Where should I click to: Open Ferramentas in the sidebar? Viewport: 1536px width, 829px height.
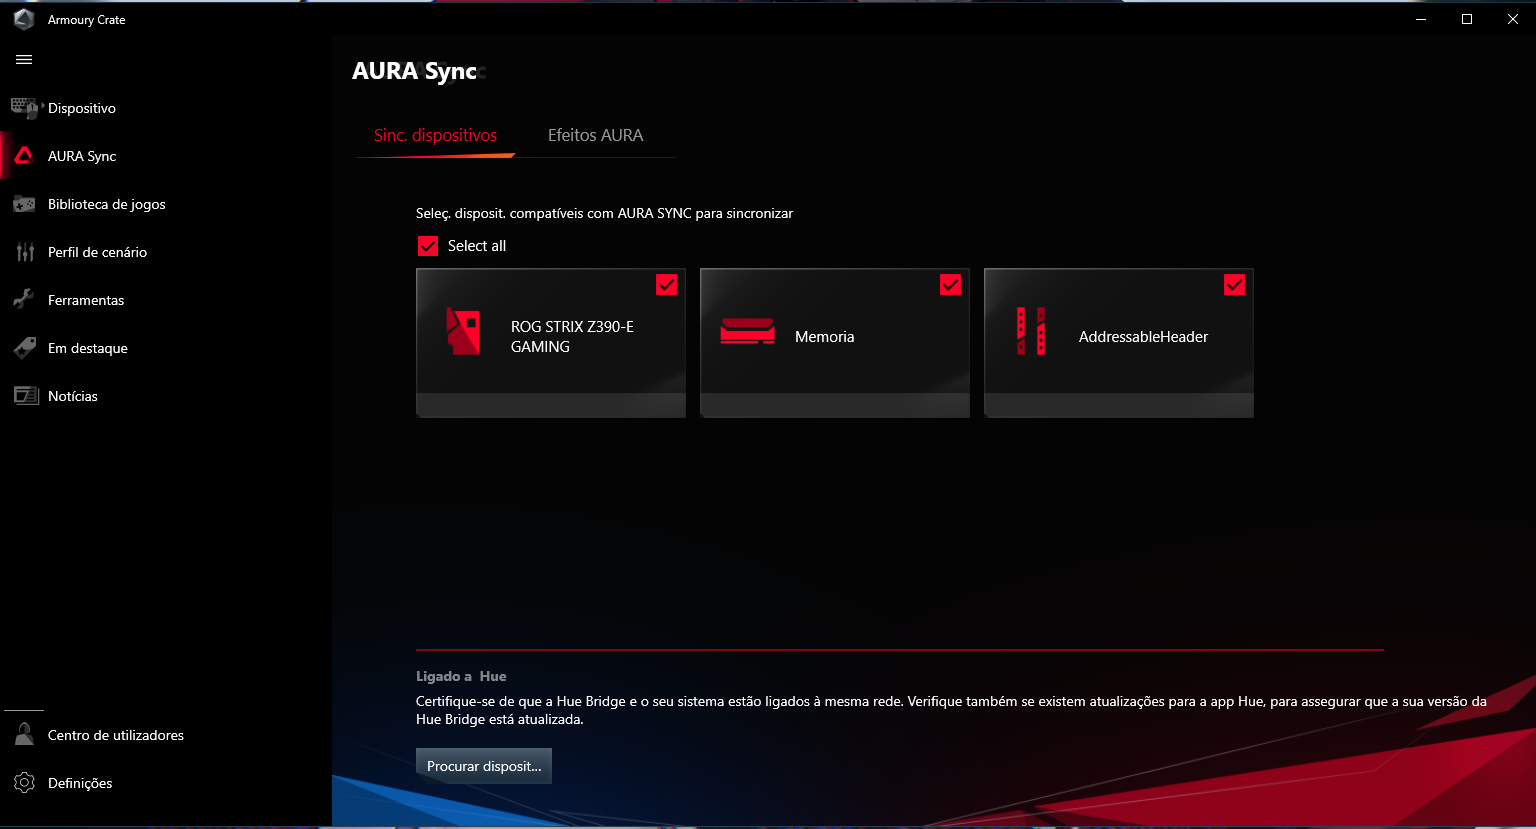(86, 300)
